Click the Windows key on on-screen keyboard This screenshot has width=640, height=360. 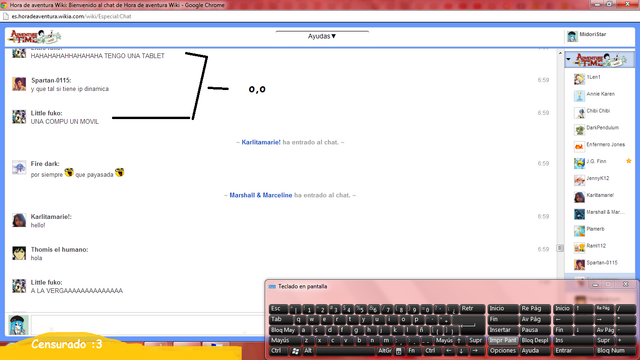pos(295,351)
